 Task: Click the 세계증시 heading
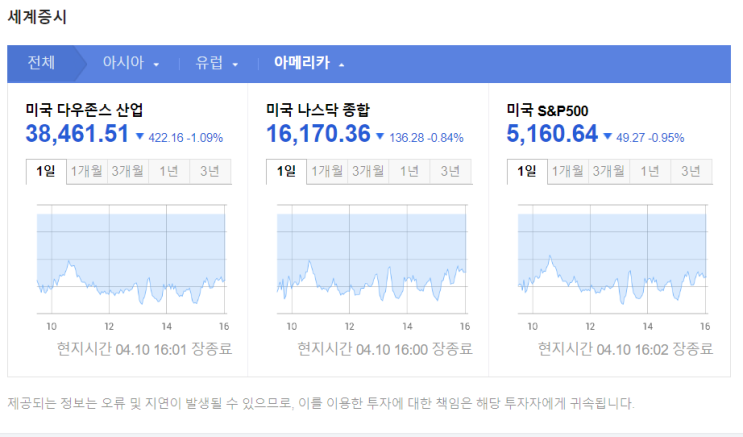coord(37,17)
